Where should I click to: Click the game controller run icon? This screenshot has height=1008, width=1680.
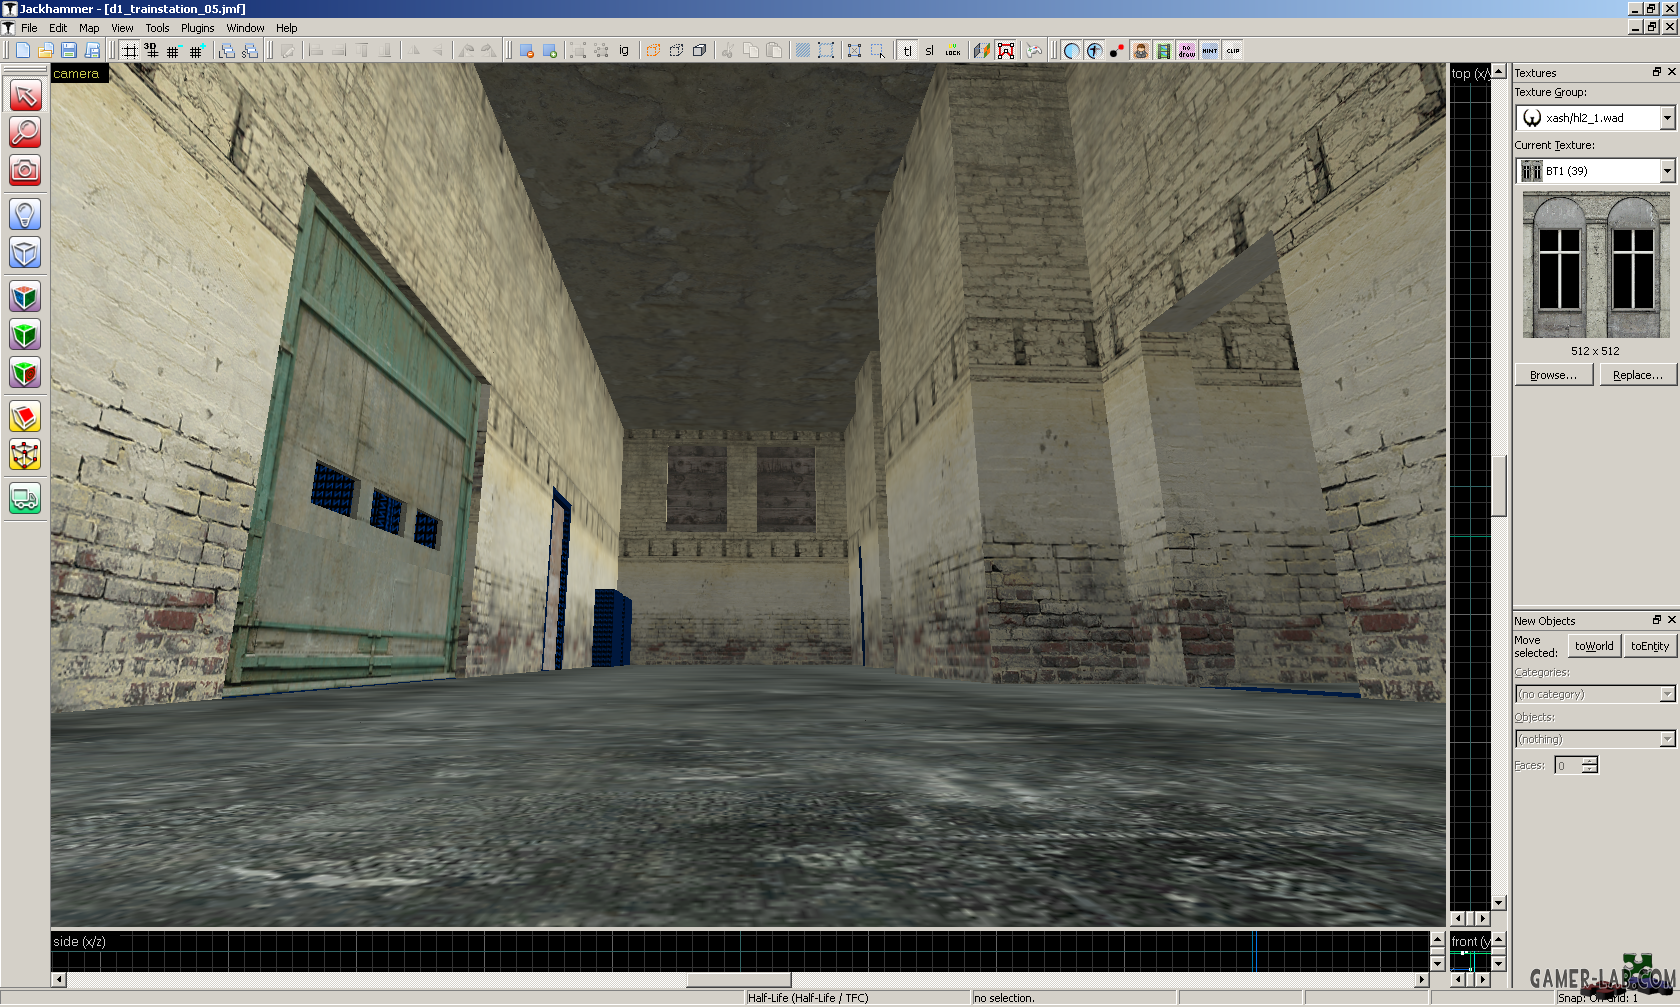[x=1035, y=50]
